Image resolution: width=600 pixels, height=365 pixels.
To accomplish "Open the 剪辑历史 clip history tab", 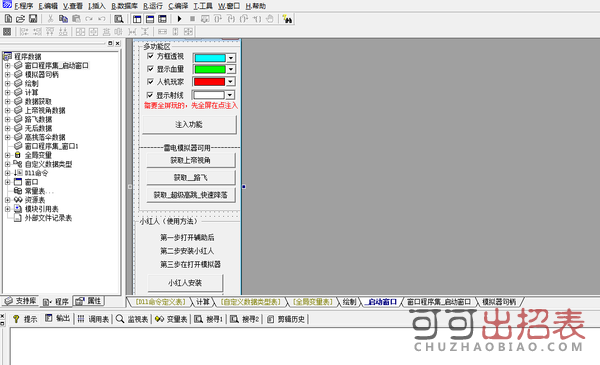I will 287,319.
